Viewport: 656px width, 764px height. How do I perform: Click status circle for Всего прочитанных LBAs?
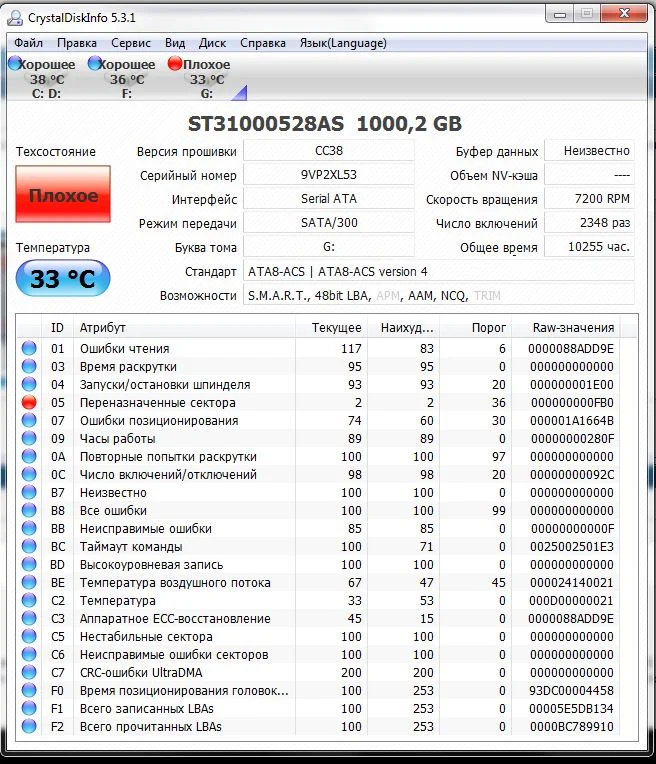point(29,726)
